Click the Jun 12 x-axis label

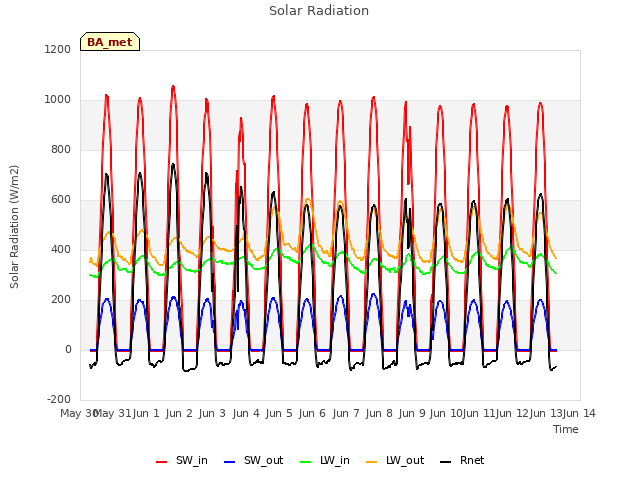tap(513, 413)
